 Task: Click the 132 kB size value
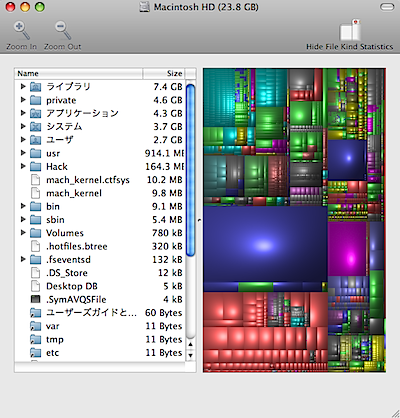[167, 260]
